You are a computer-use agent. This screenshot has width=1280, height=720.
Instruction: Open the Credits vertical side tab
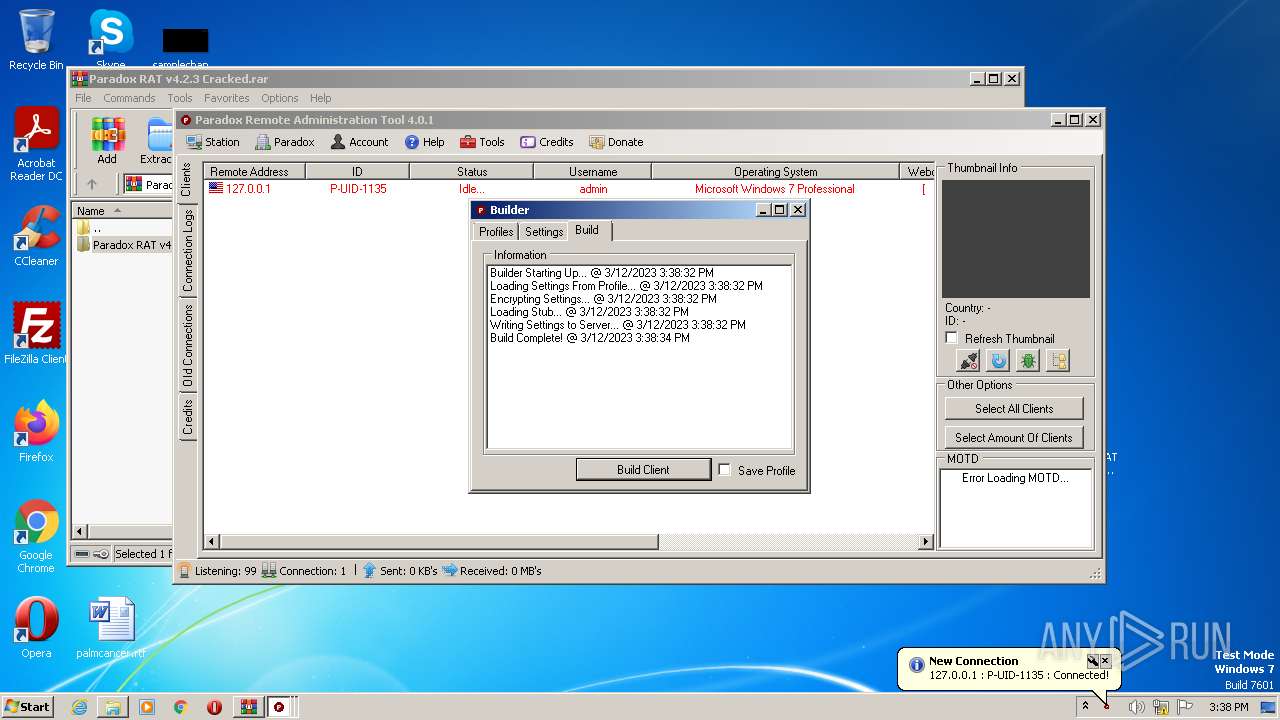(x=187, y=417)
